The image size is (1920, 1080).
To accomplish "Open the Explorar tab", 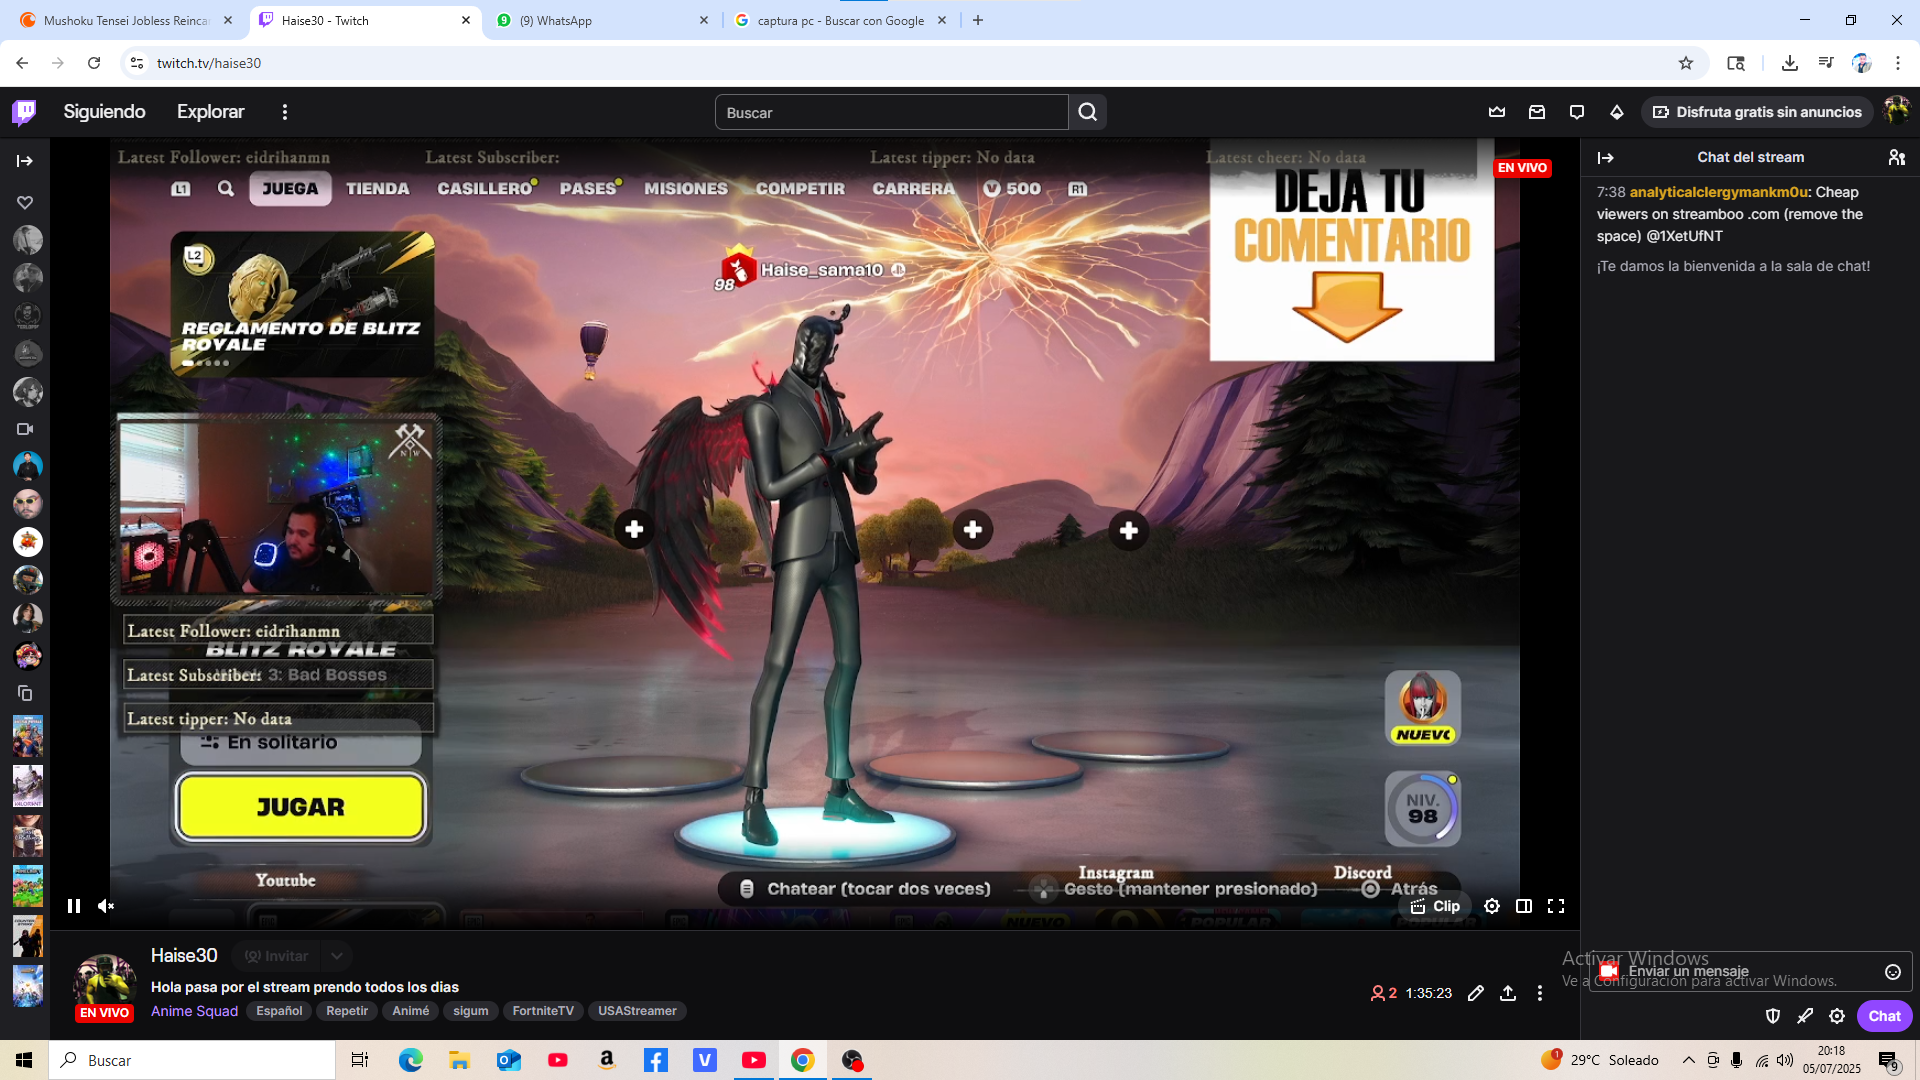I will pyautogui.click(x=210, y=112).
